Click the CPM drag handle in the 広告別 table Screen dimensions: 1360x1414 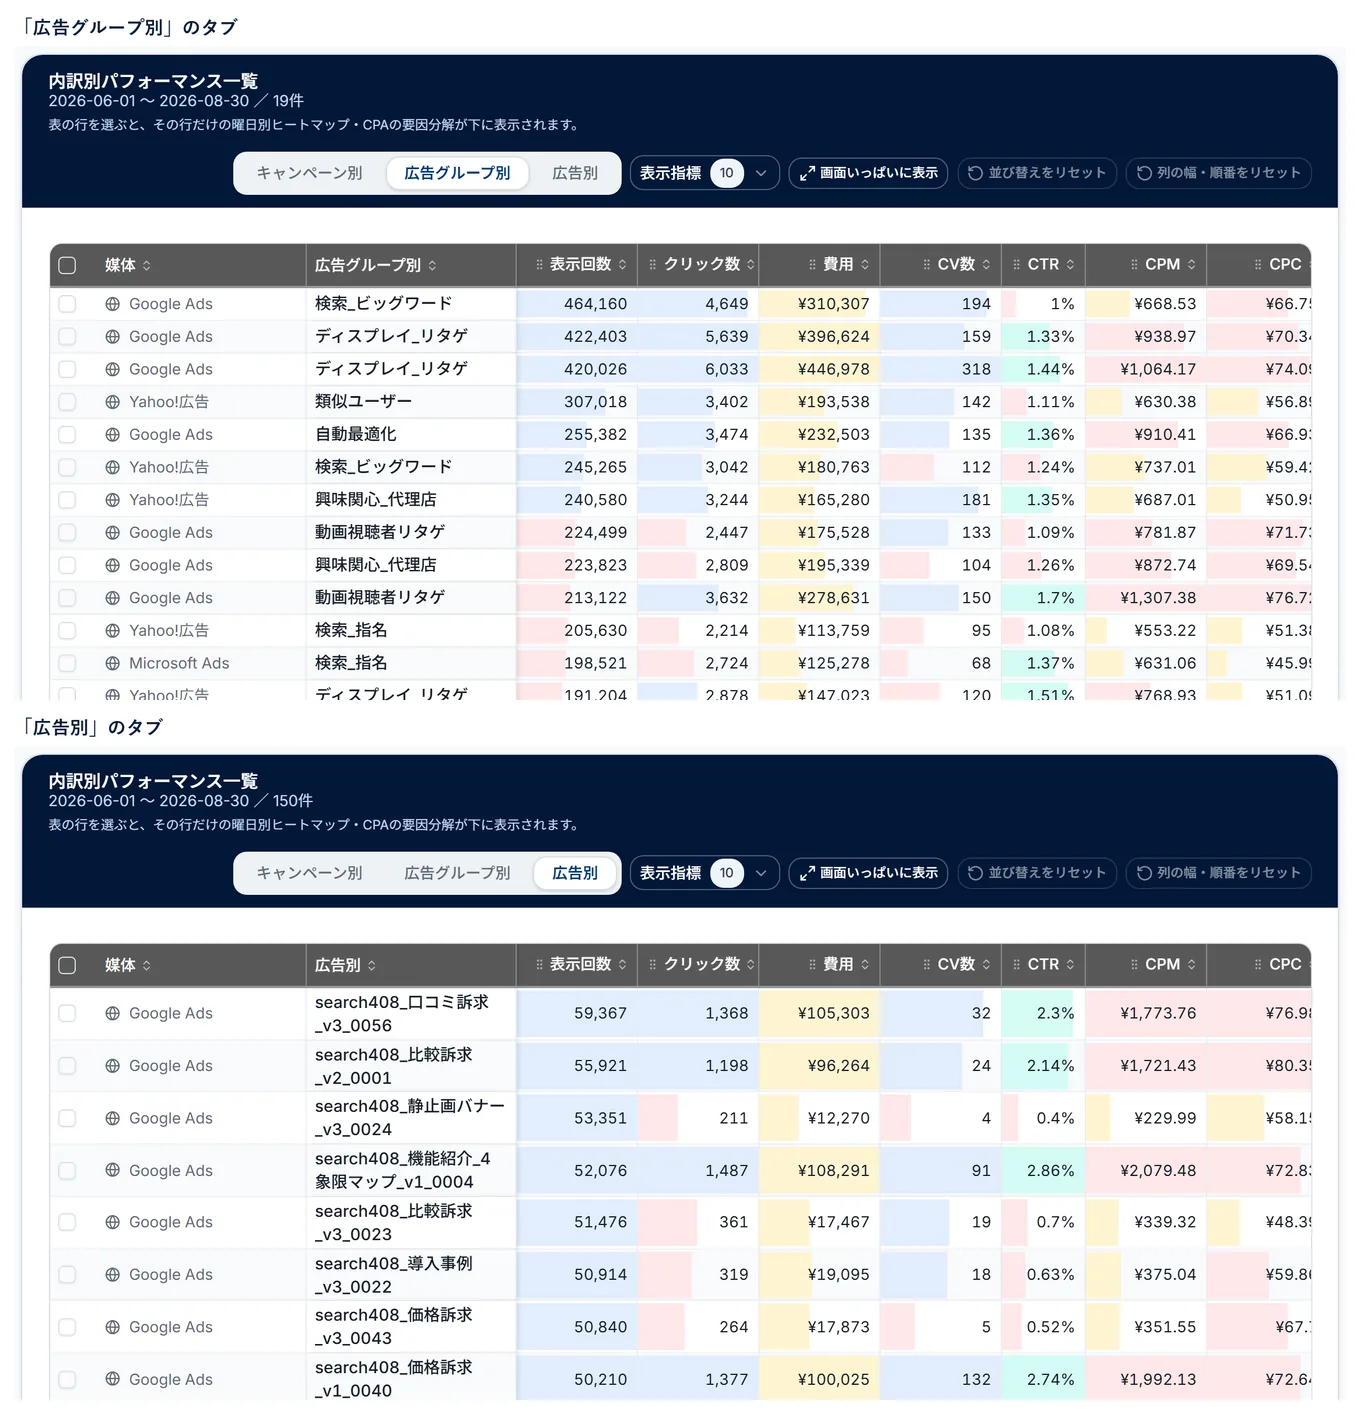tap(1134, 965)
